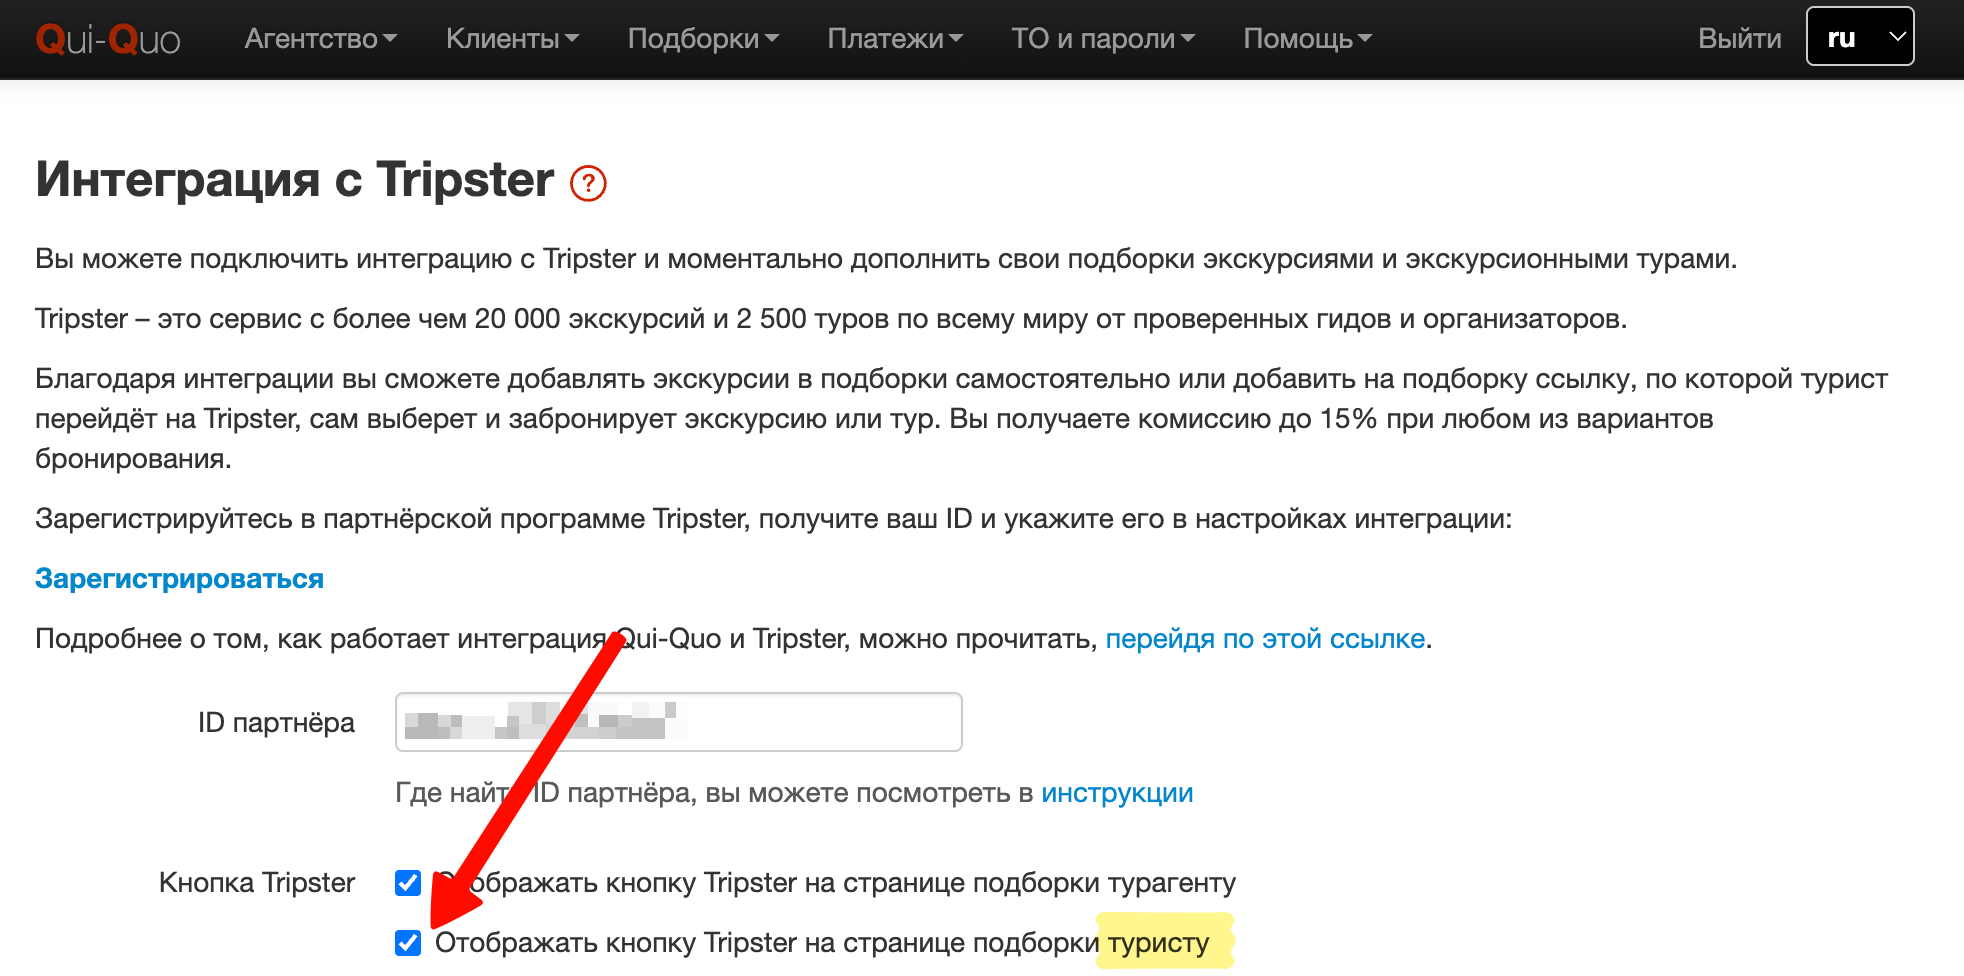
Task: Toggle the Tripster button checkbox for турагенту
Action: [408, 883]
